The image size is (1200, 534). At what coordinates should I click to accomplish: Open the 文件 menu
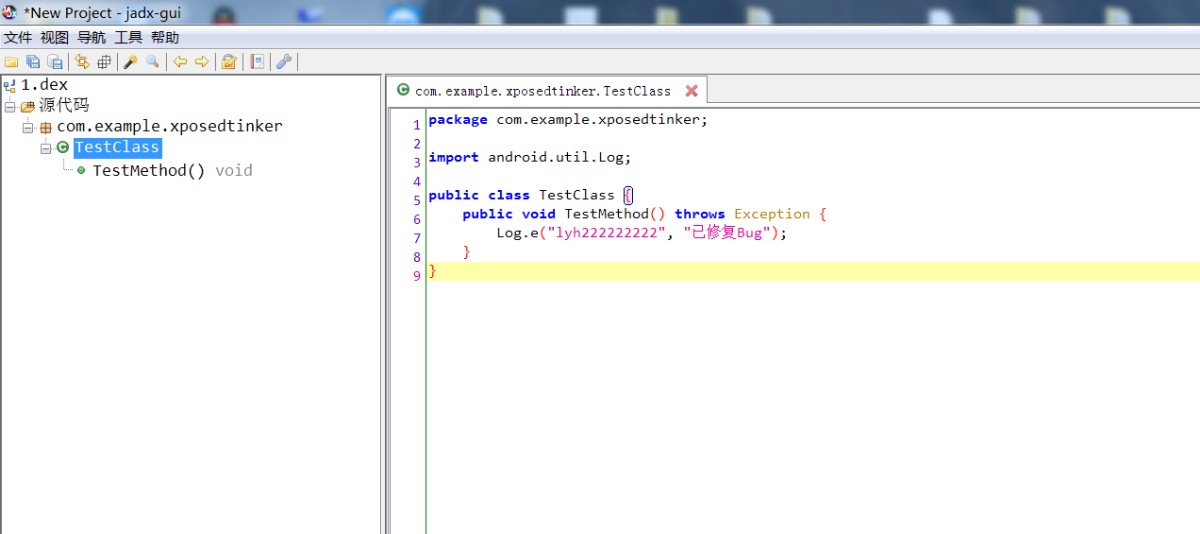pos(18,37)
